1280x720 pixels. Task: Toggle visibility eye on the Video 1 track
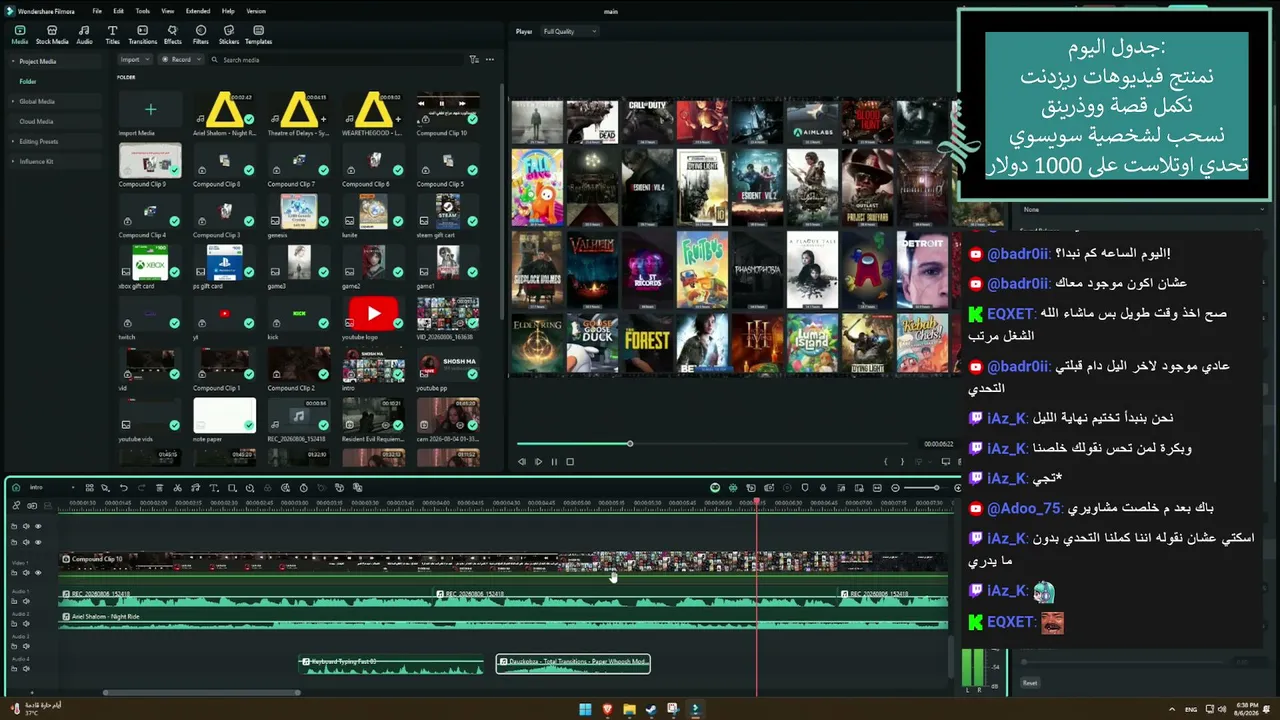click(38, 573)
